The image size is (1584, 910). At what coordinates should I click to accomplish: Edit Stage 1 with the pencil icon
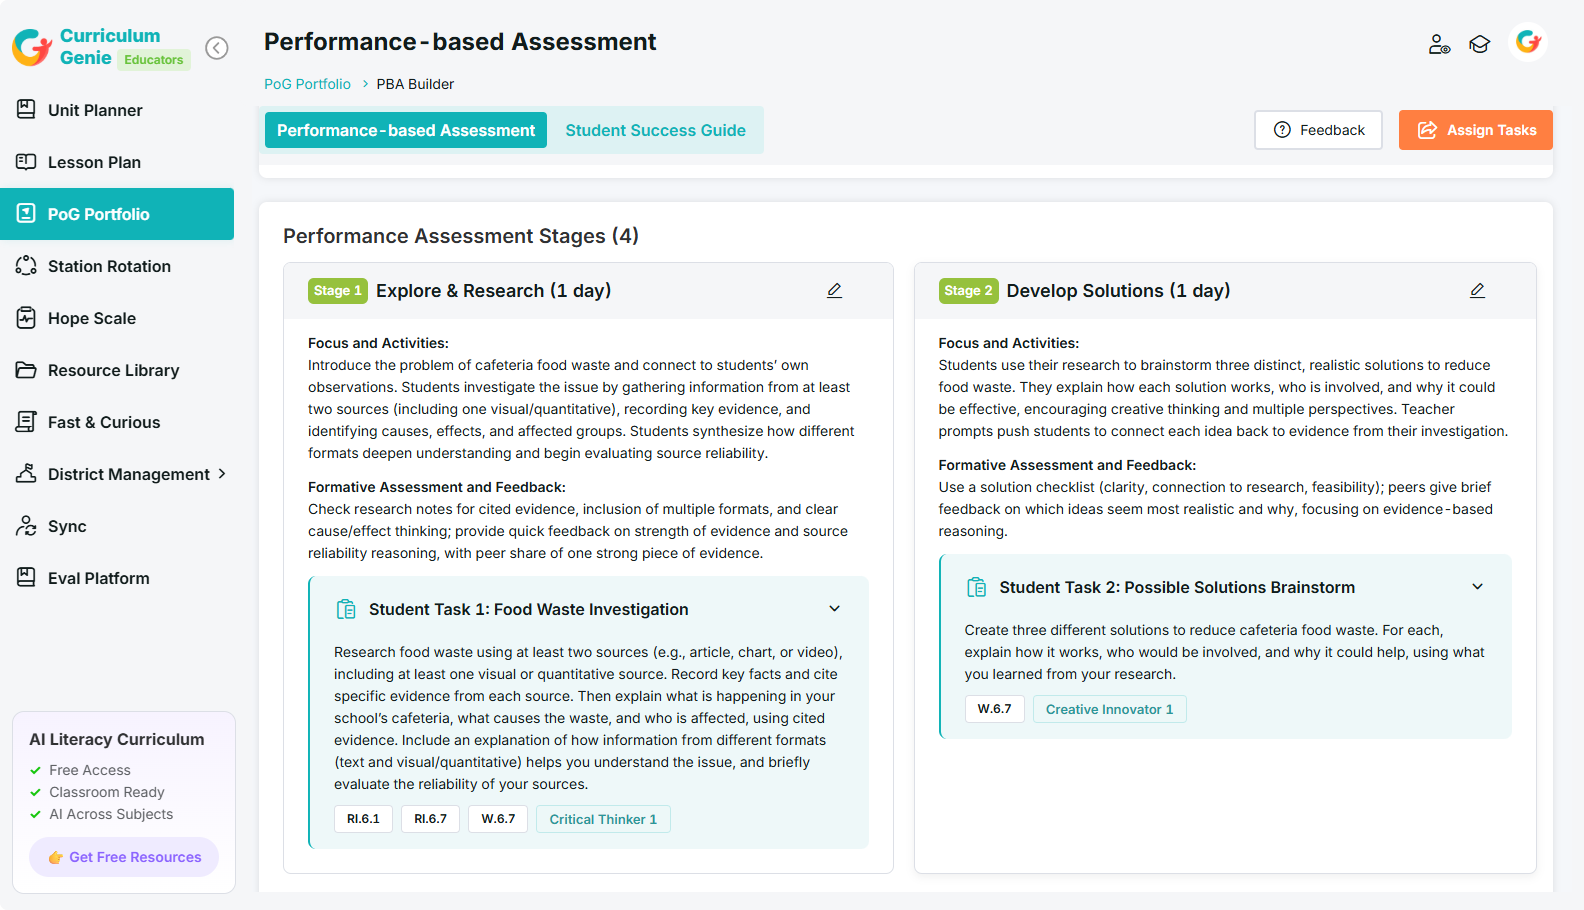834,290
